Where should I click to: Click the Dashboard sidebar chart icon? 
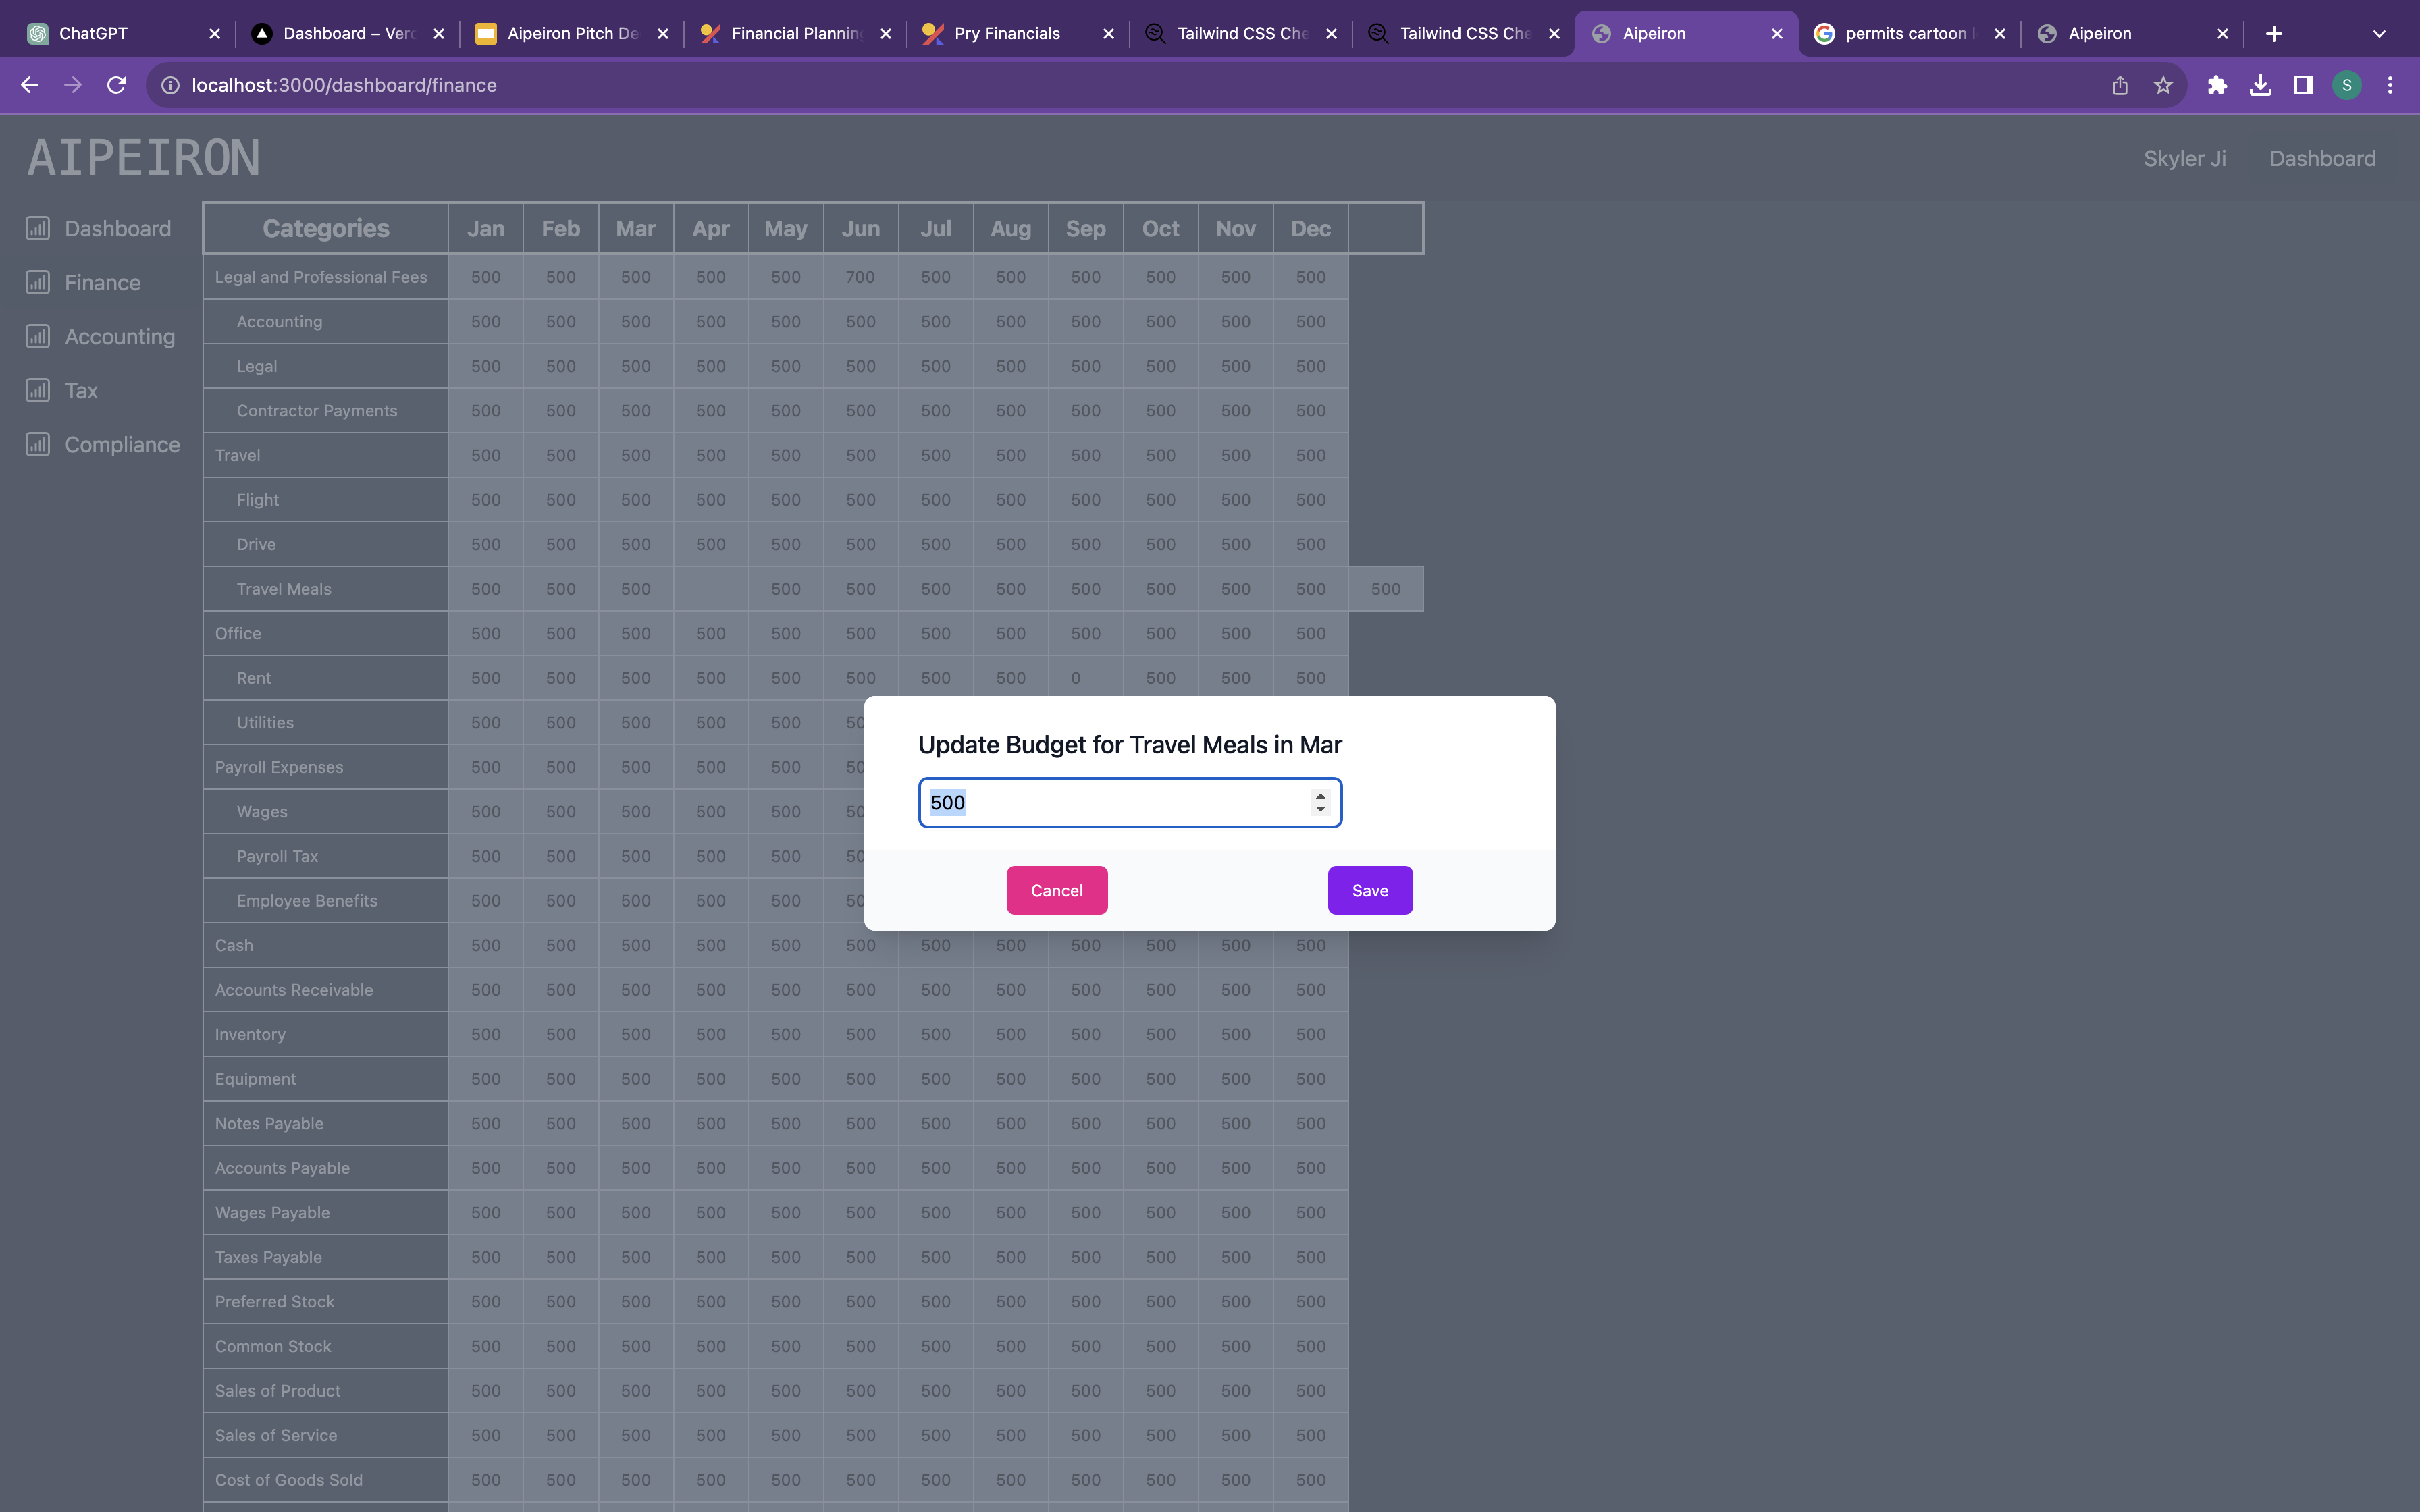click(38, 229)
